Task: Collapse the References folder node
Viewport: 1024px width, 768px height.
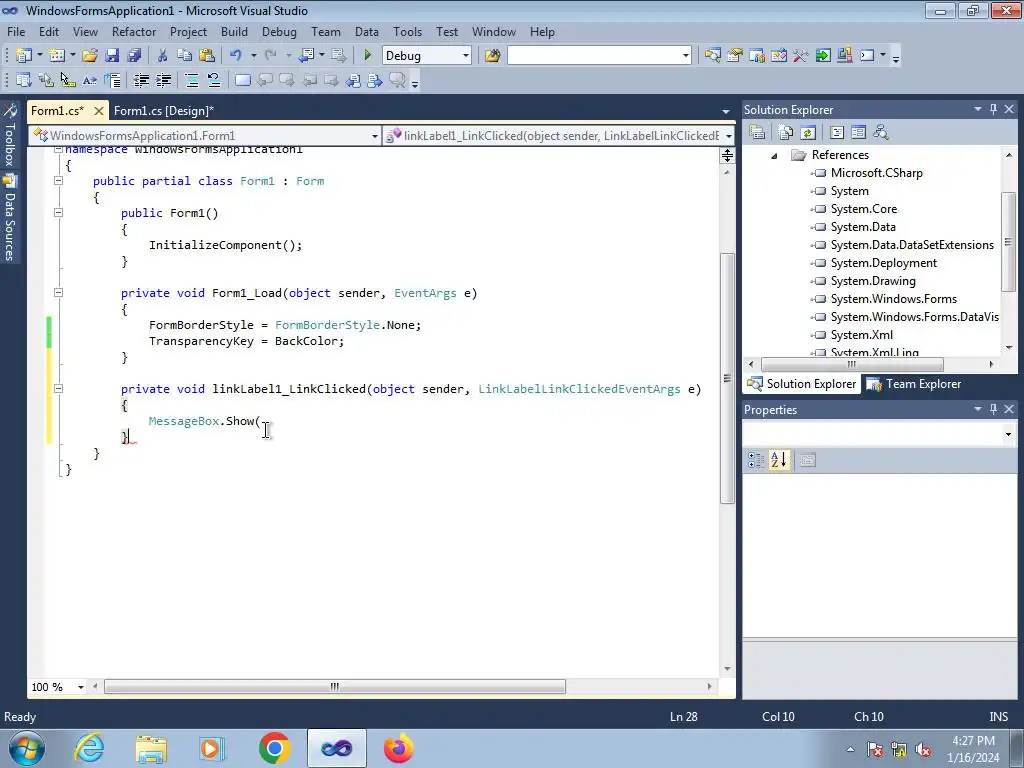Action: pos(774,155)
